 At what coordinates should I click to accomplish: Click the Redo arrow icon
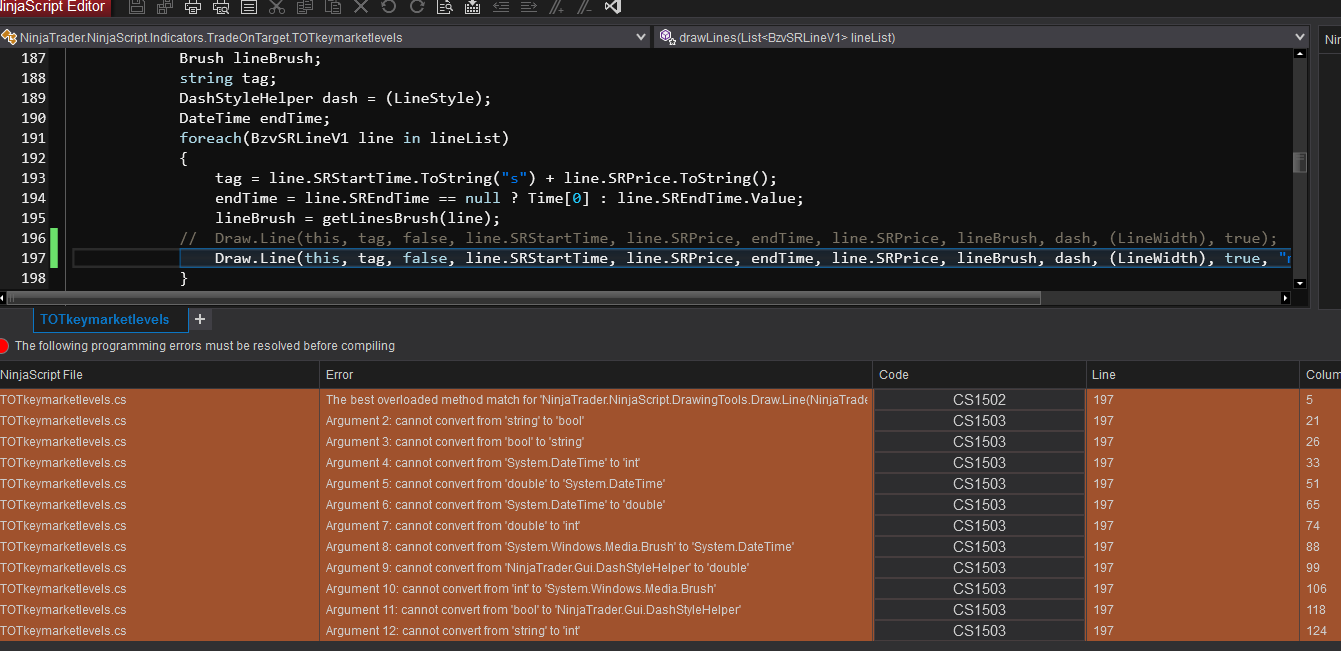416,7
